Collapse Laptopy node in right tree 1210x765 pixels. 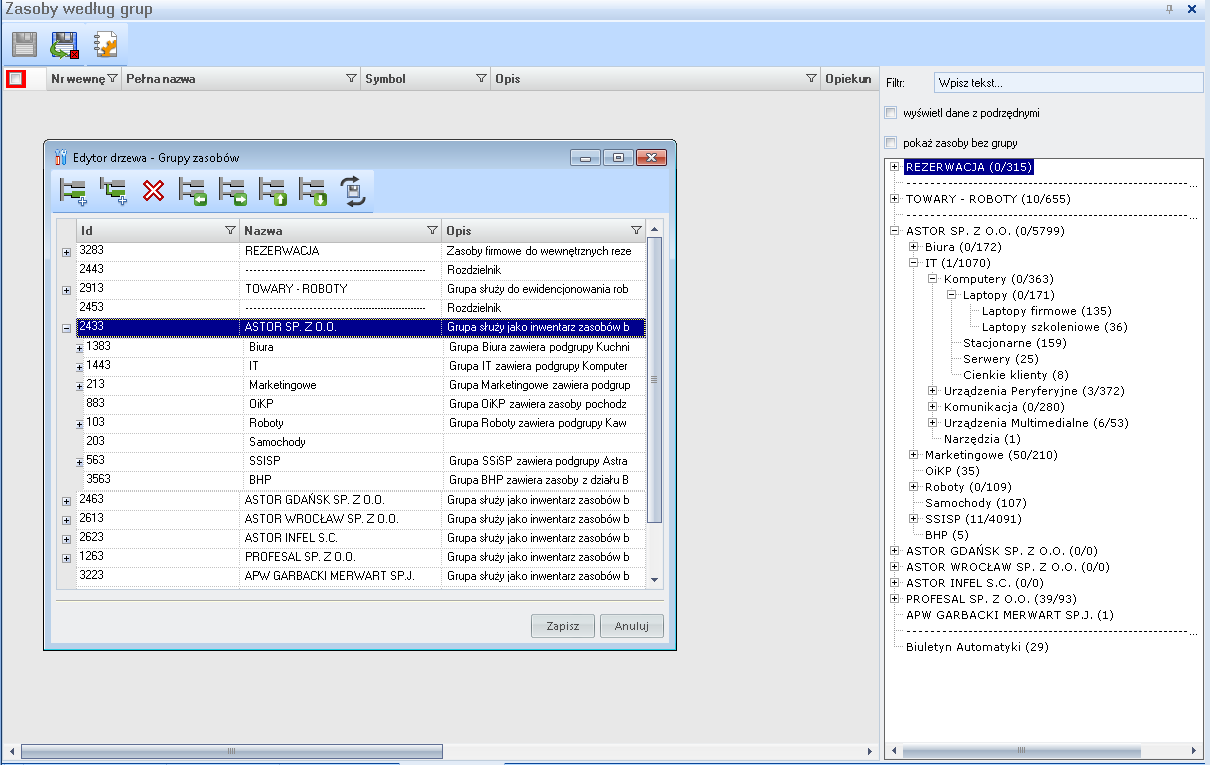(x=952, y=295)
